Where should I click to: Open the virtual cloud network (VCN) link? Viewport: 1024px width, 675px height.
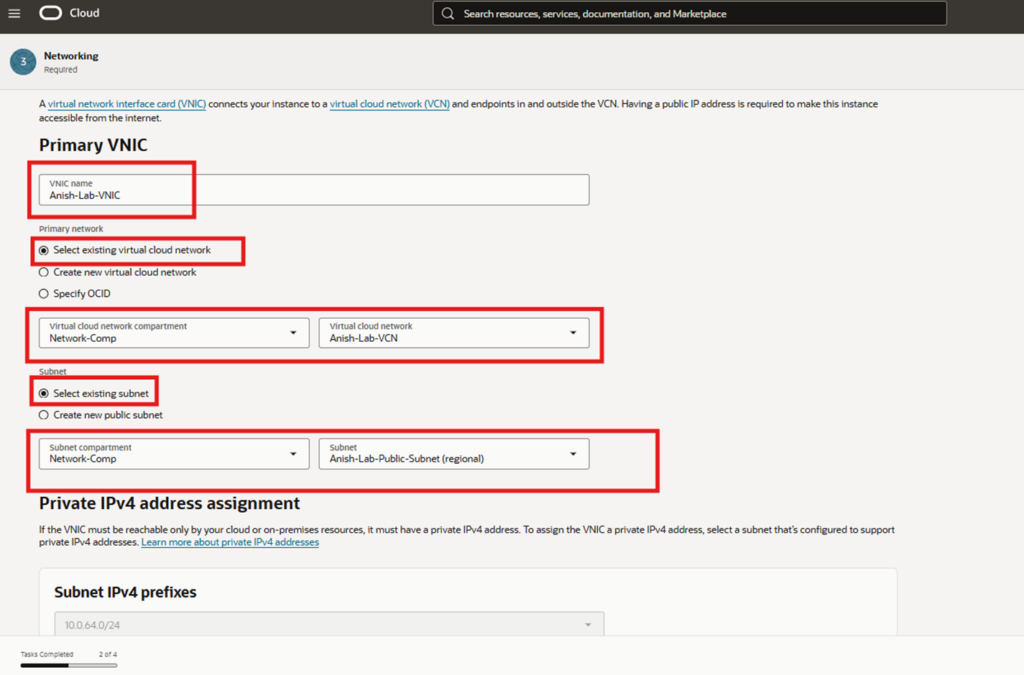click(x=389, y=104)
